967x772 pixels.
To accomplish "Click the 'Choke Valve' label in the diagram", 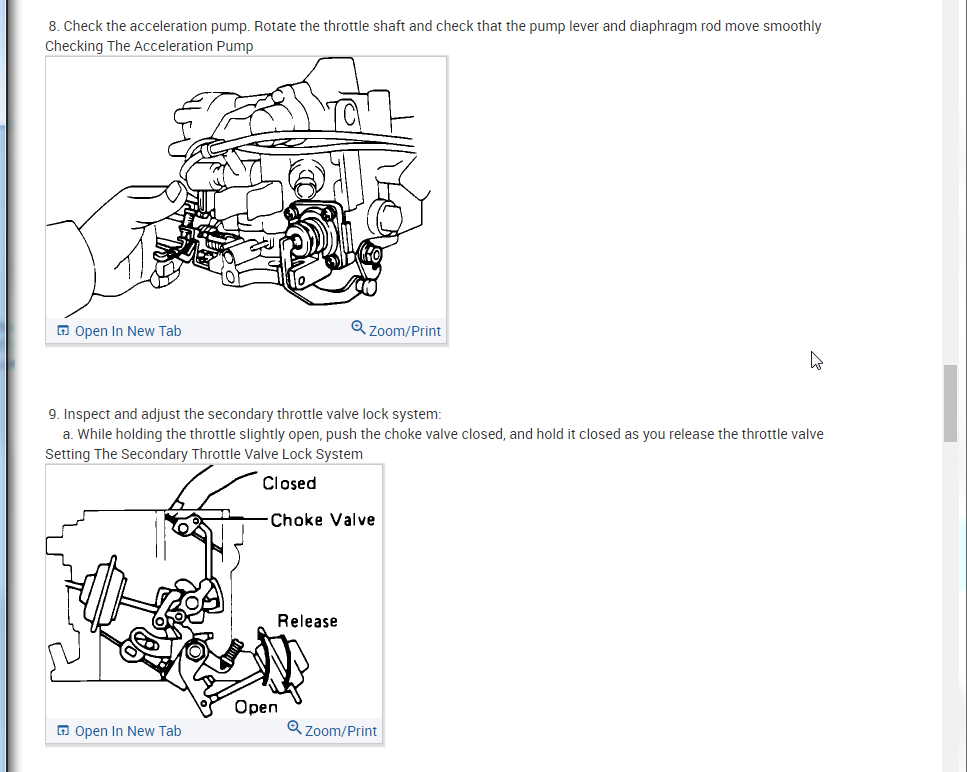I will pos(323,520).
